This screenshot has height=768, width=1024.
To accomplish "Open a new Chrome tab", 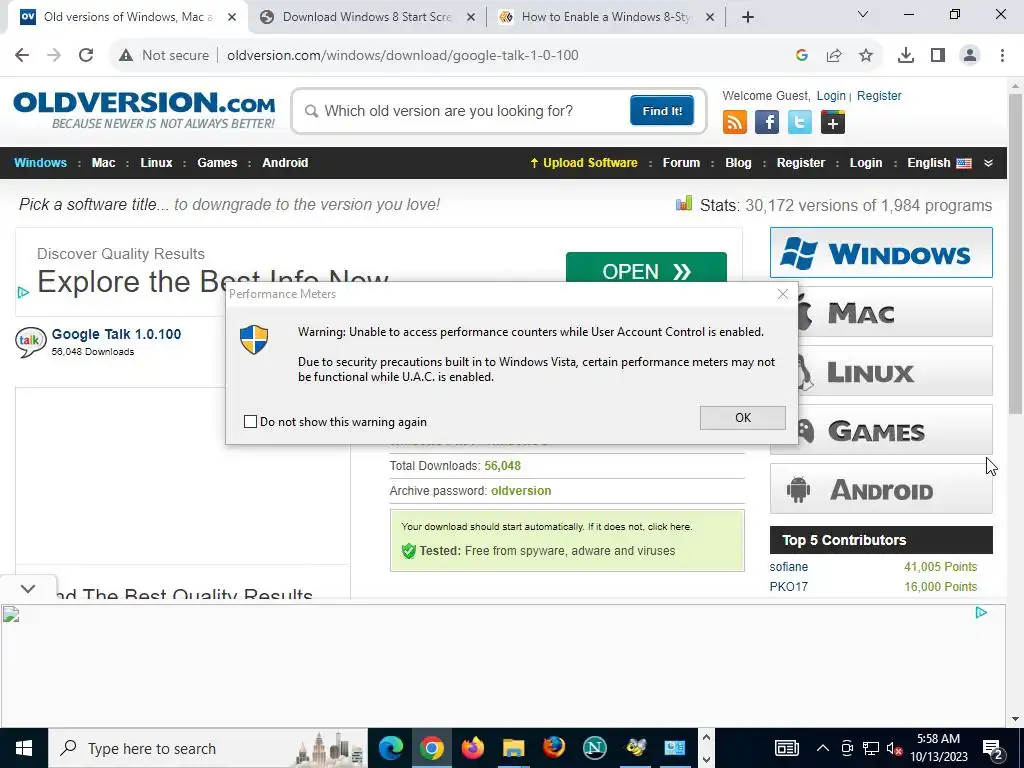I will pos(748,17).
